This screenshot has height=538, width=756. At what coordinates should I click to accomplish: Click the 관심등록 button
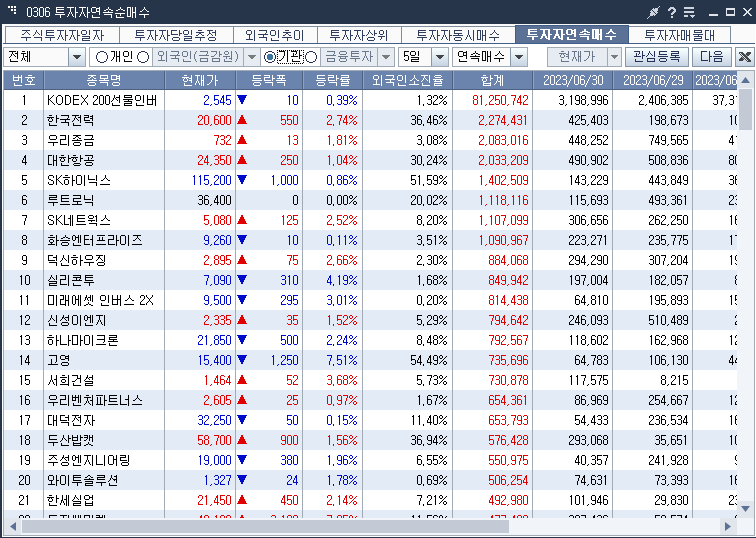[656, 57]
